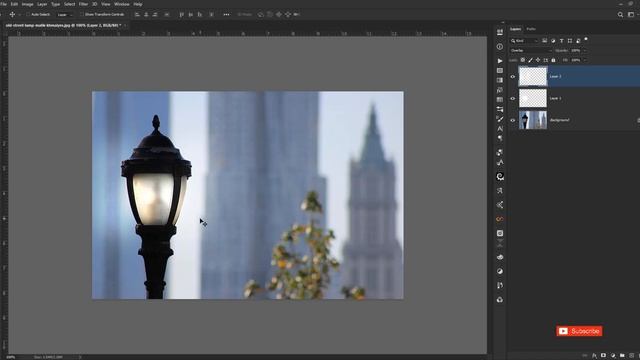640x360 pixels.
Task: Click the shape layer filter icon
Action: [570, 41]
